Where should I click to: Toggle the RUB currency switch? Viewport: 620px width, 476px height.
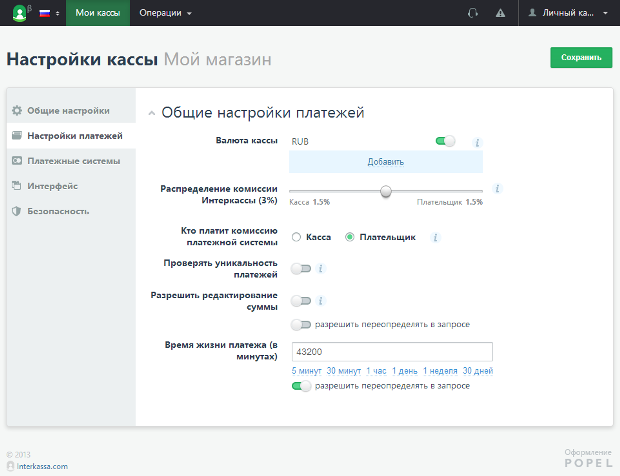pos(445,141)
